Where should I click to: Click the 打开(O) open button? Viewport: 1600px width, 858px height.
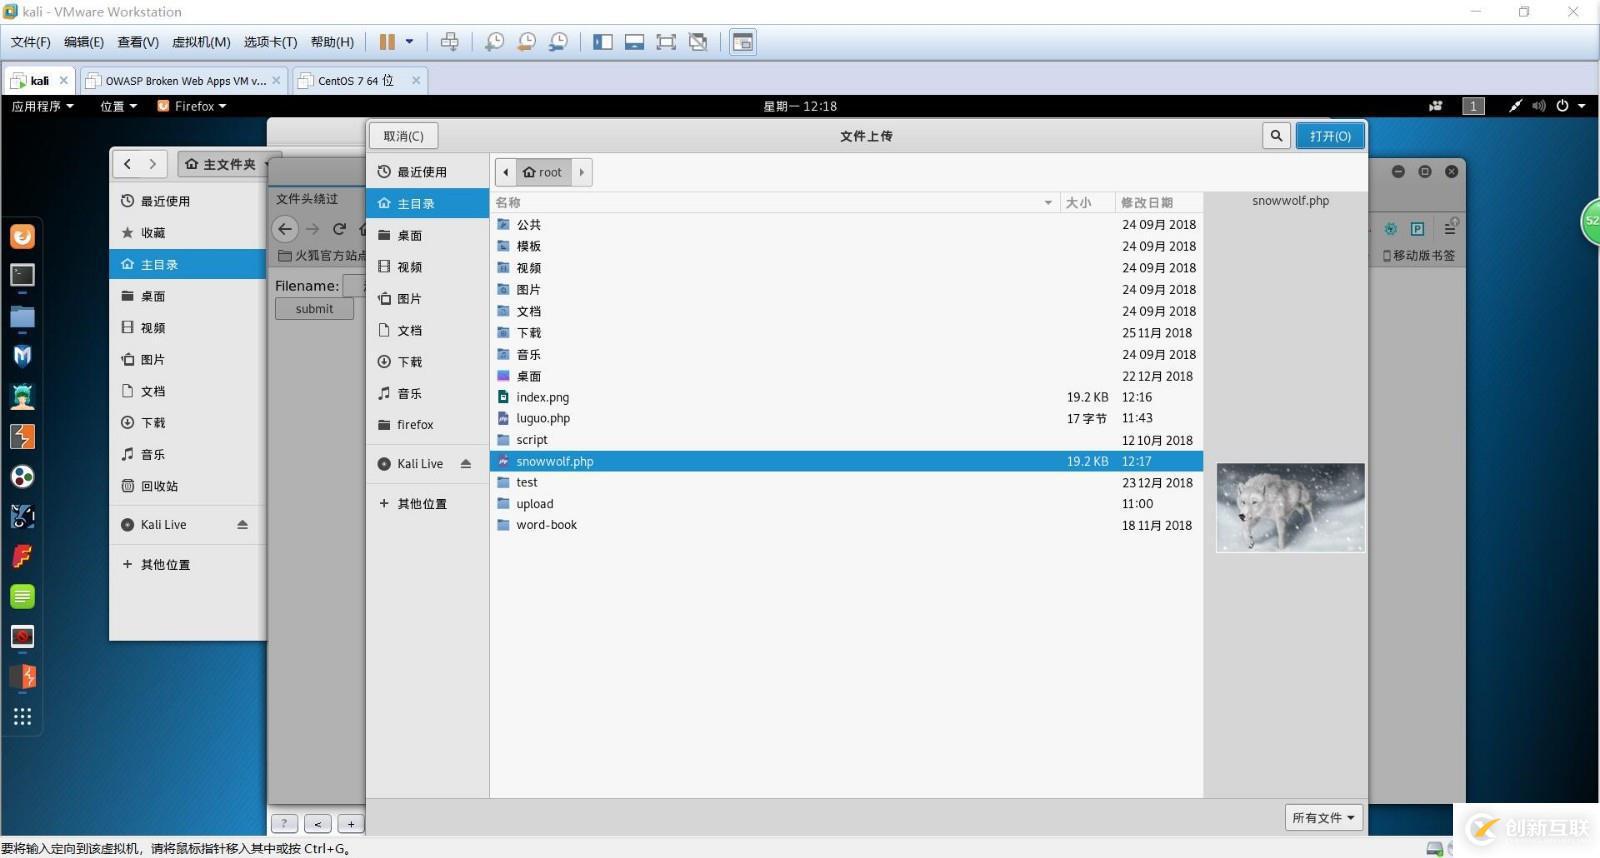[1330, 136]
